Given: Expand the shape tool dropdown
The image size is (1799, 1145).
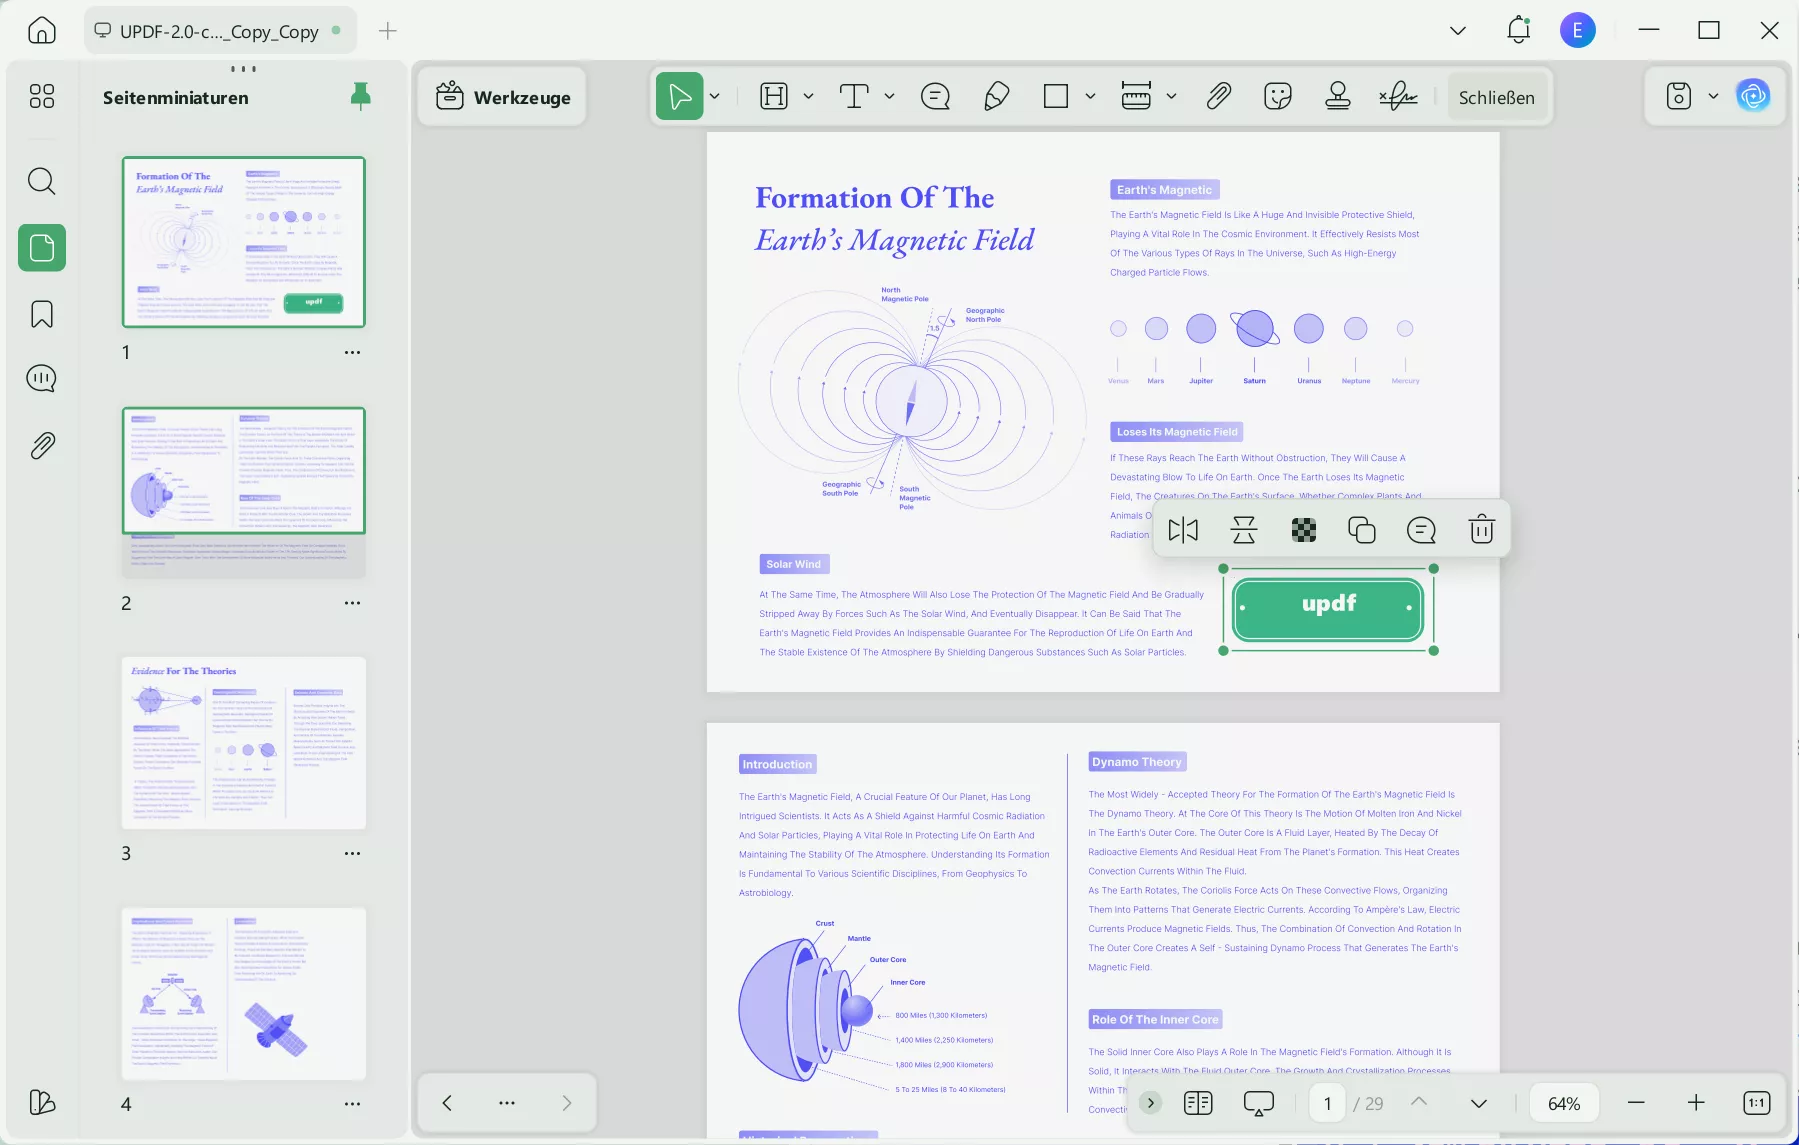Looking at the screenshot, I should (x=1090, y=96).
